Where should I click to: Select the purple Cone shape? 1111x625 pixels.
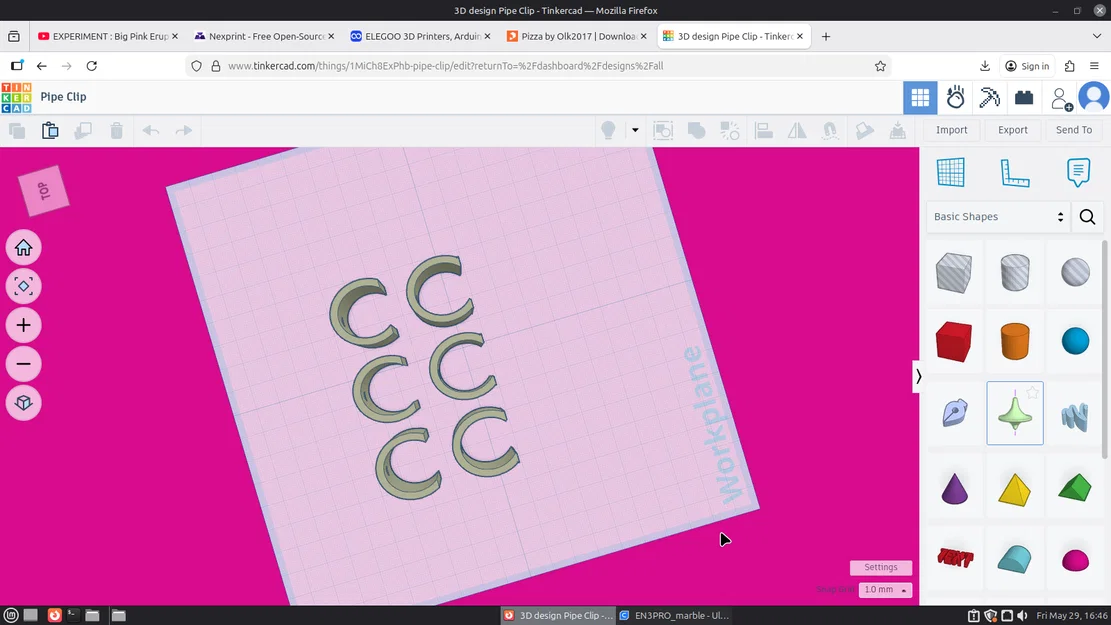pyautogui.click(x=954, y=489)
